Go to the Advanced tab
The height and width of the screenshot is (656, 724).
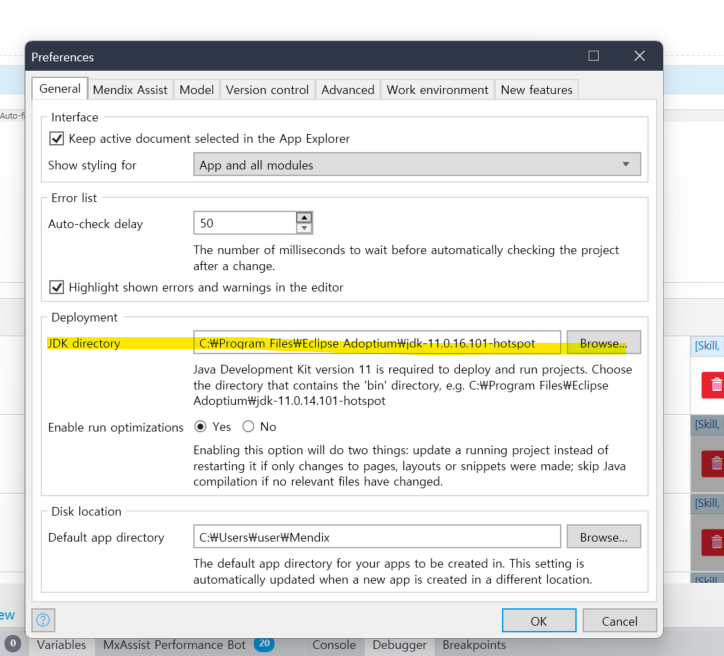coord(348,90)
